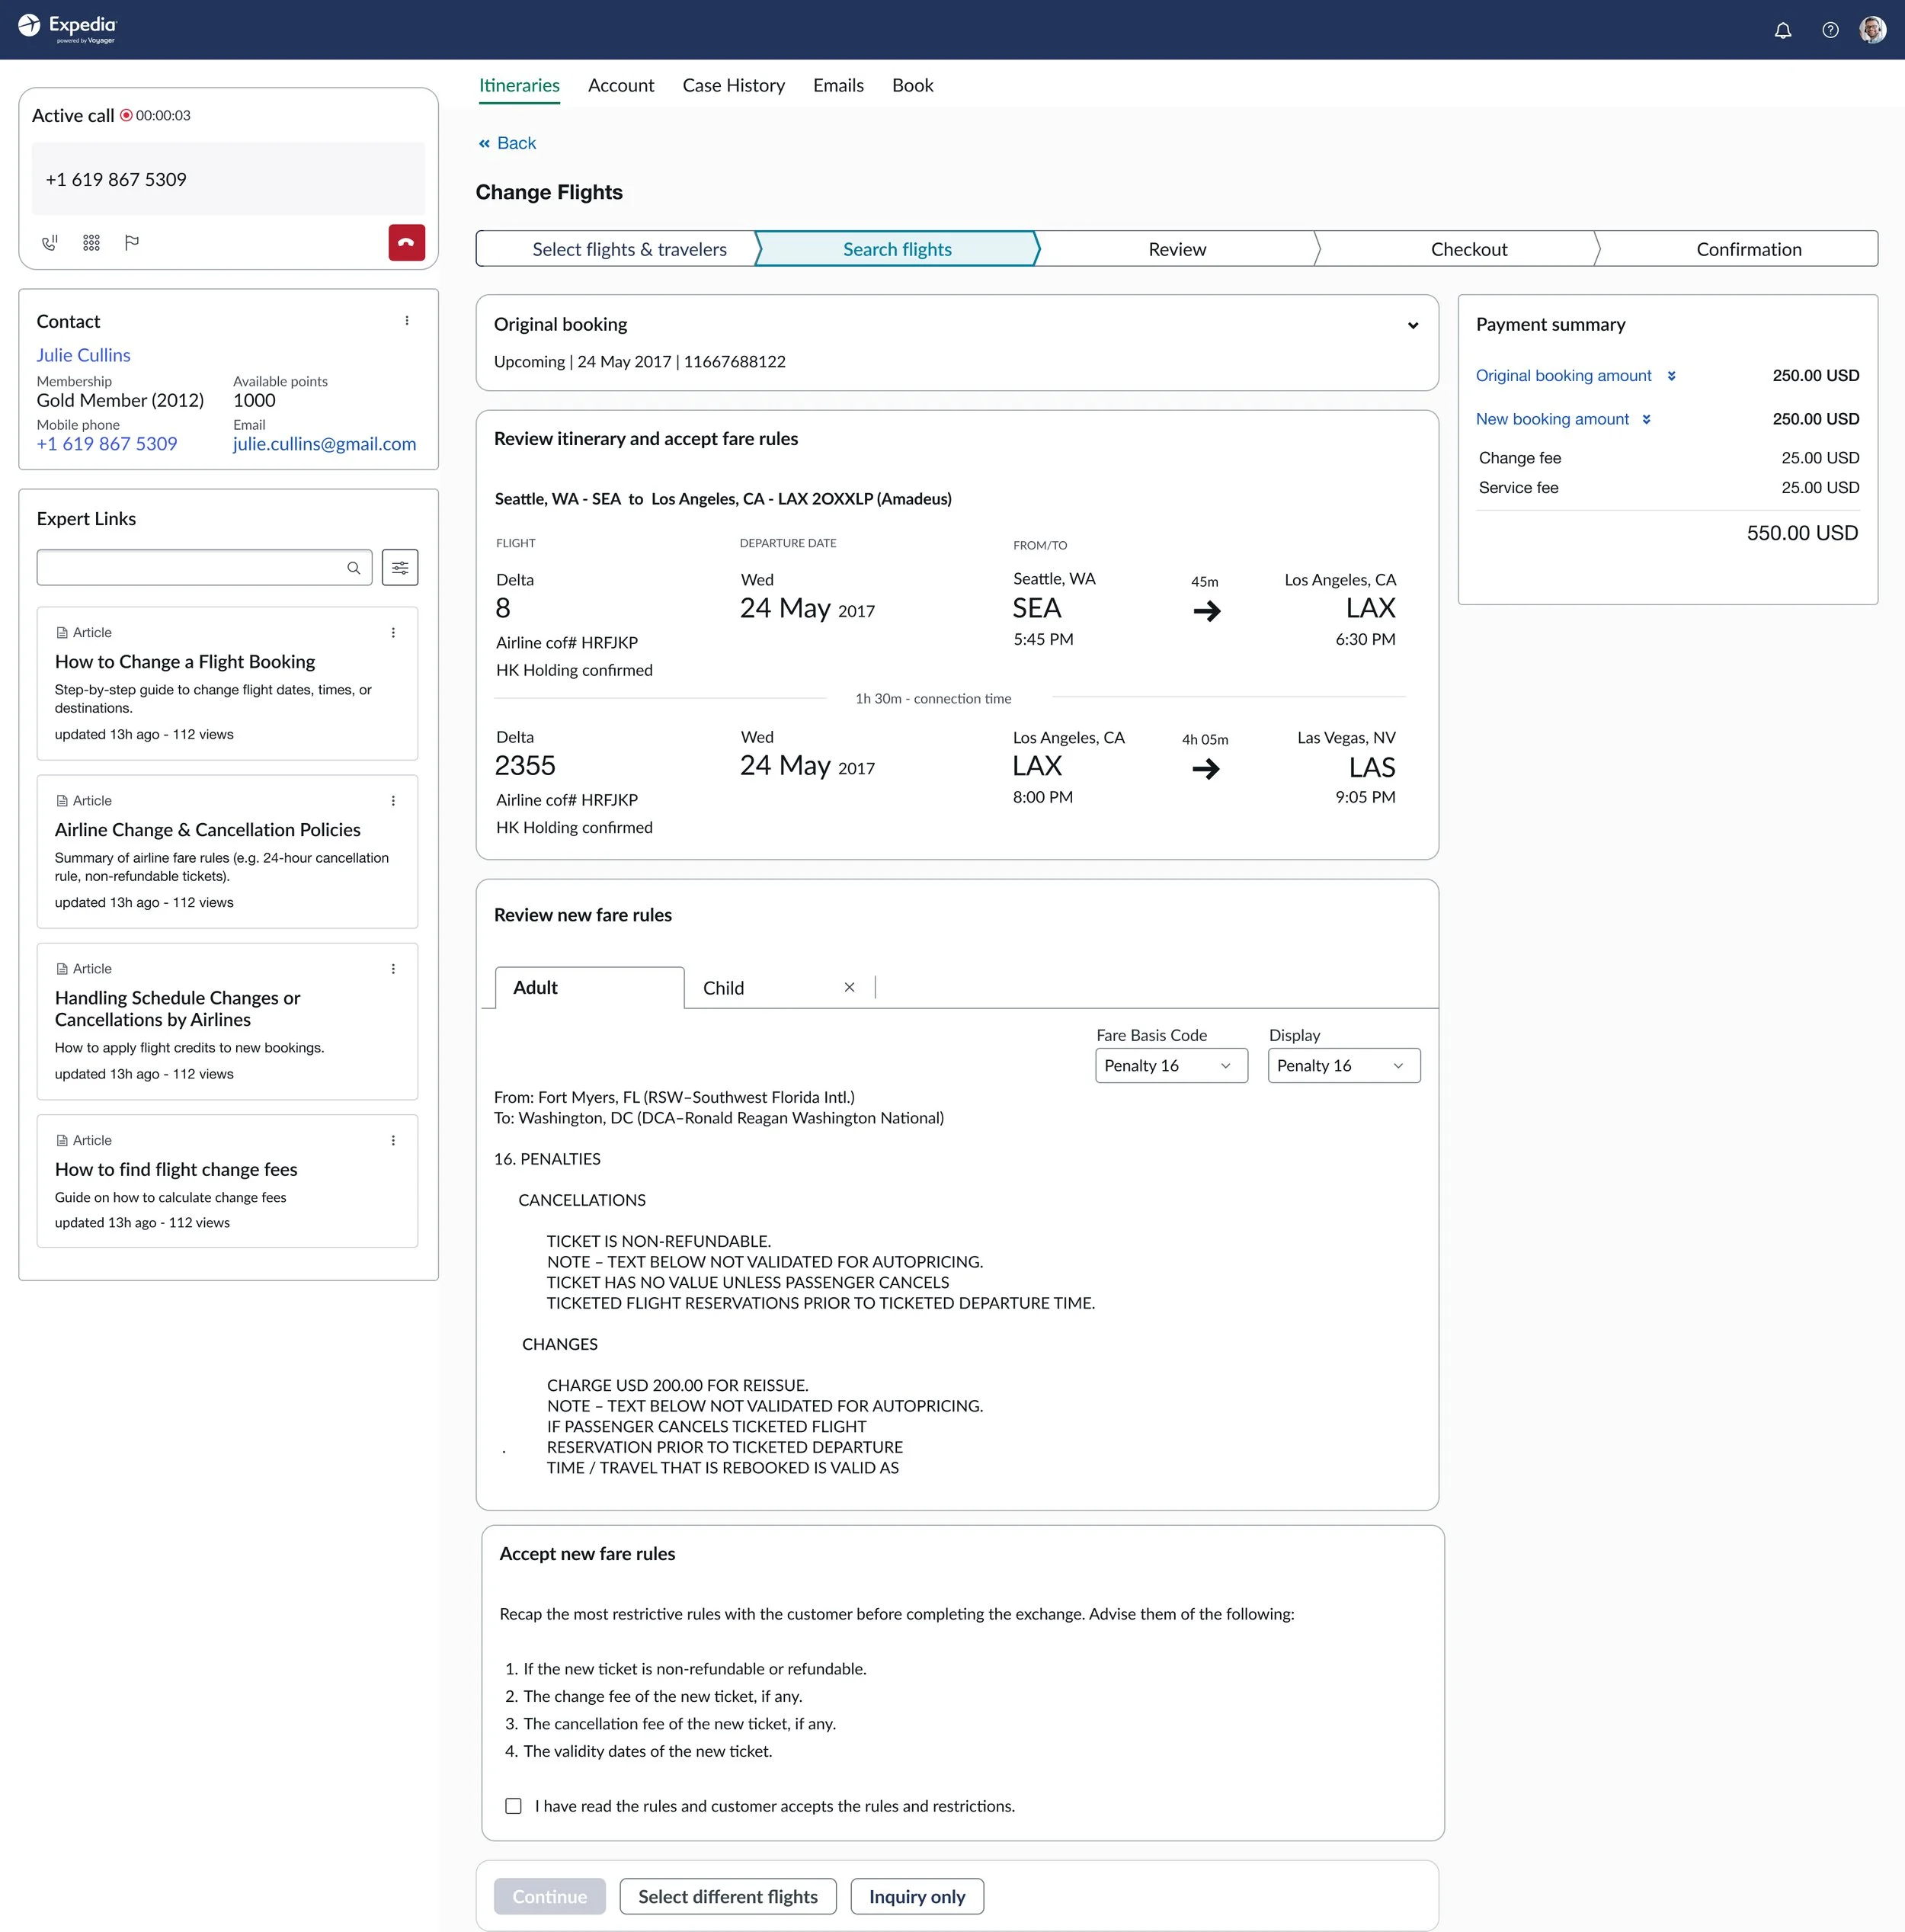The height and width of the screenshot is (1932, 1905).
Task: Click the hold call phone icon
Action: click(49, 242)
